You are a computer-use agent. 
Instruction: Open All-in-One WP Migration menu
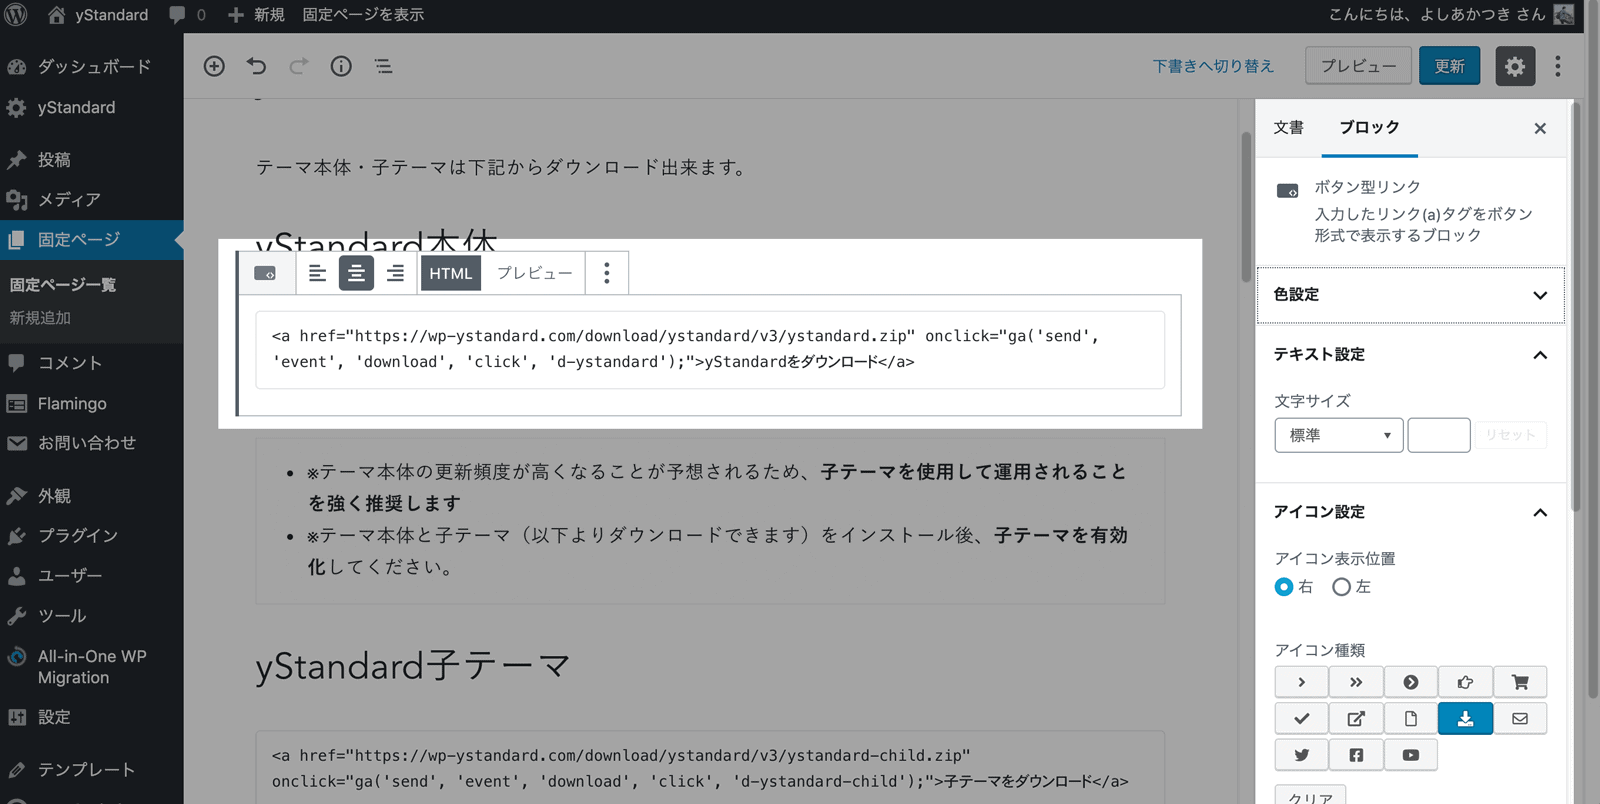point(92,667)
